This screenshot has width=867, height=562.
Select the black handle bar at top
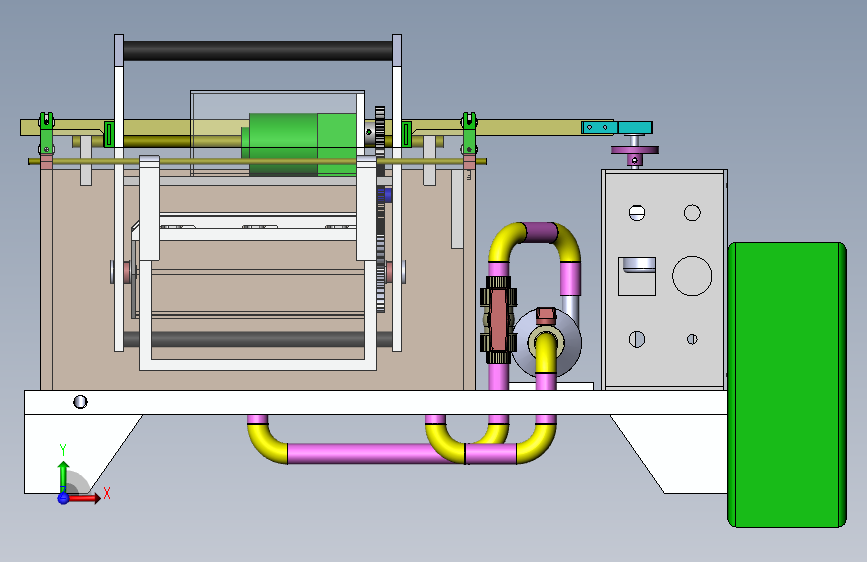[x=258, y=51]
